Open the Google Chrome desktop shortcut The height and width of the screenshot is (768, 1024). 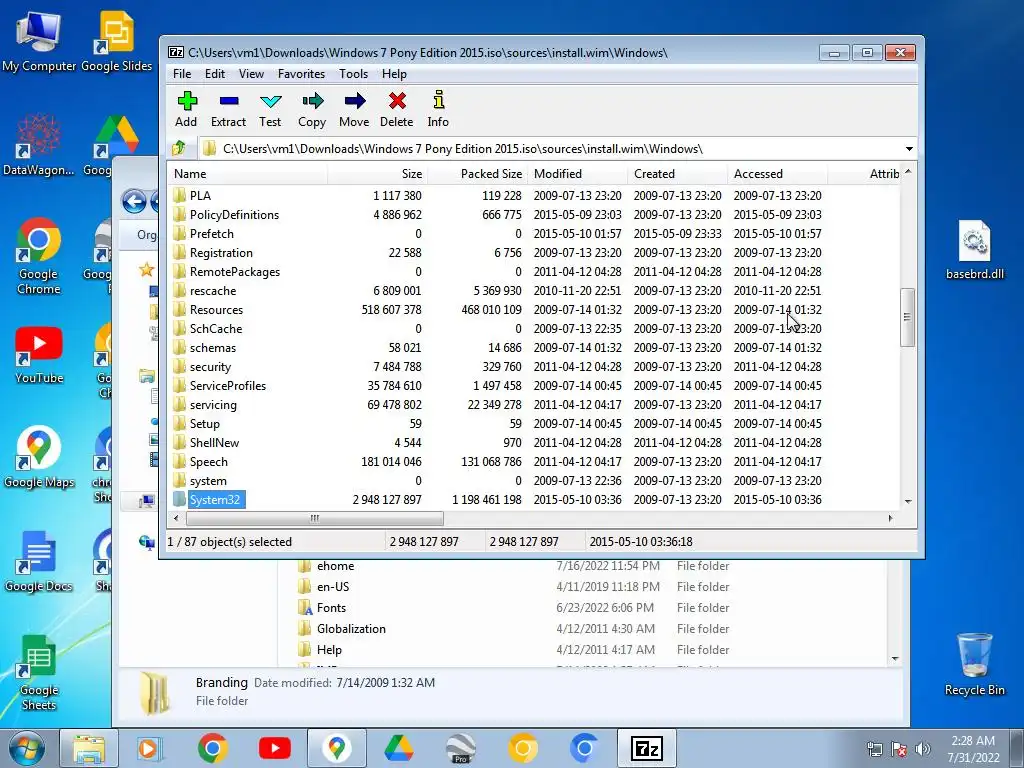(39, 257)
